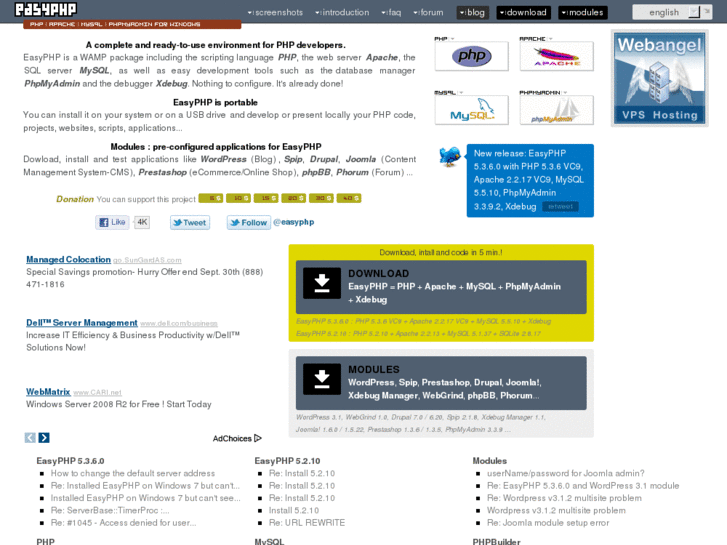This screenshot has height=545, width=727.
Task: Open the modules menu item
Action: 583,13
